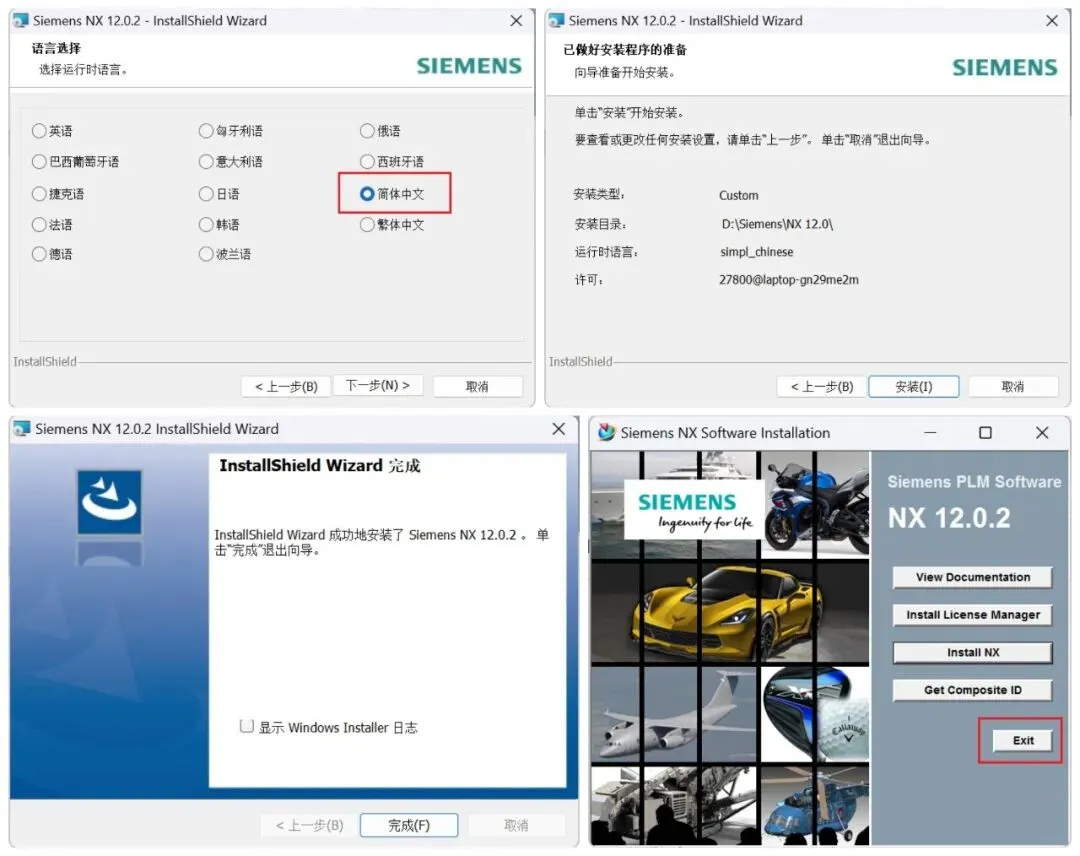
Task: Select the 巴西葡萄牙语 language option
Action: [39, 162]
